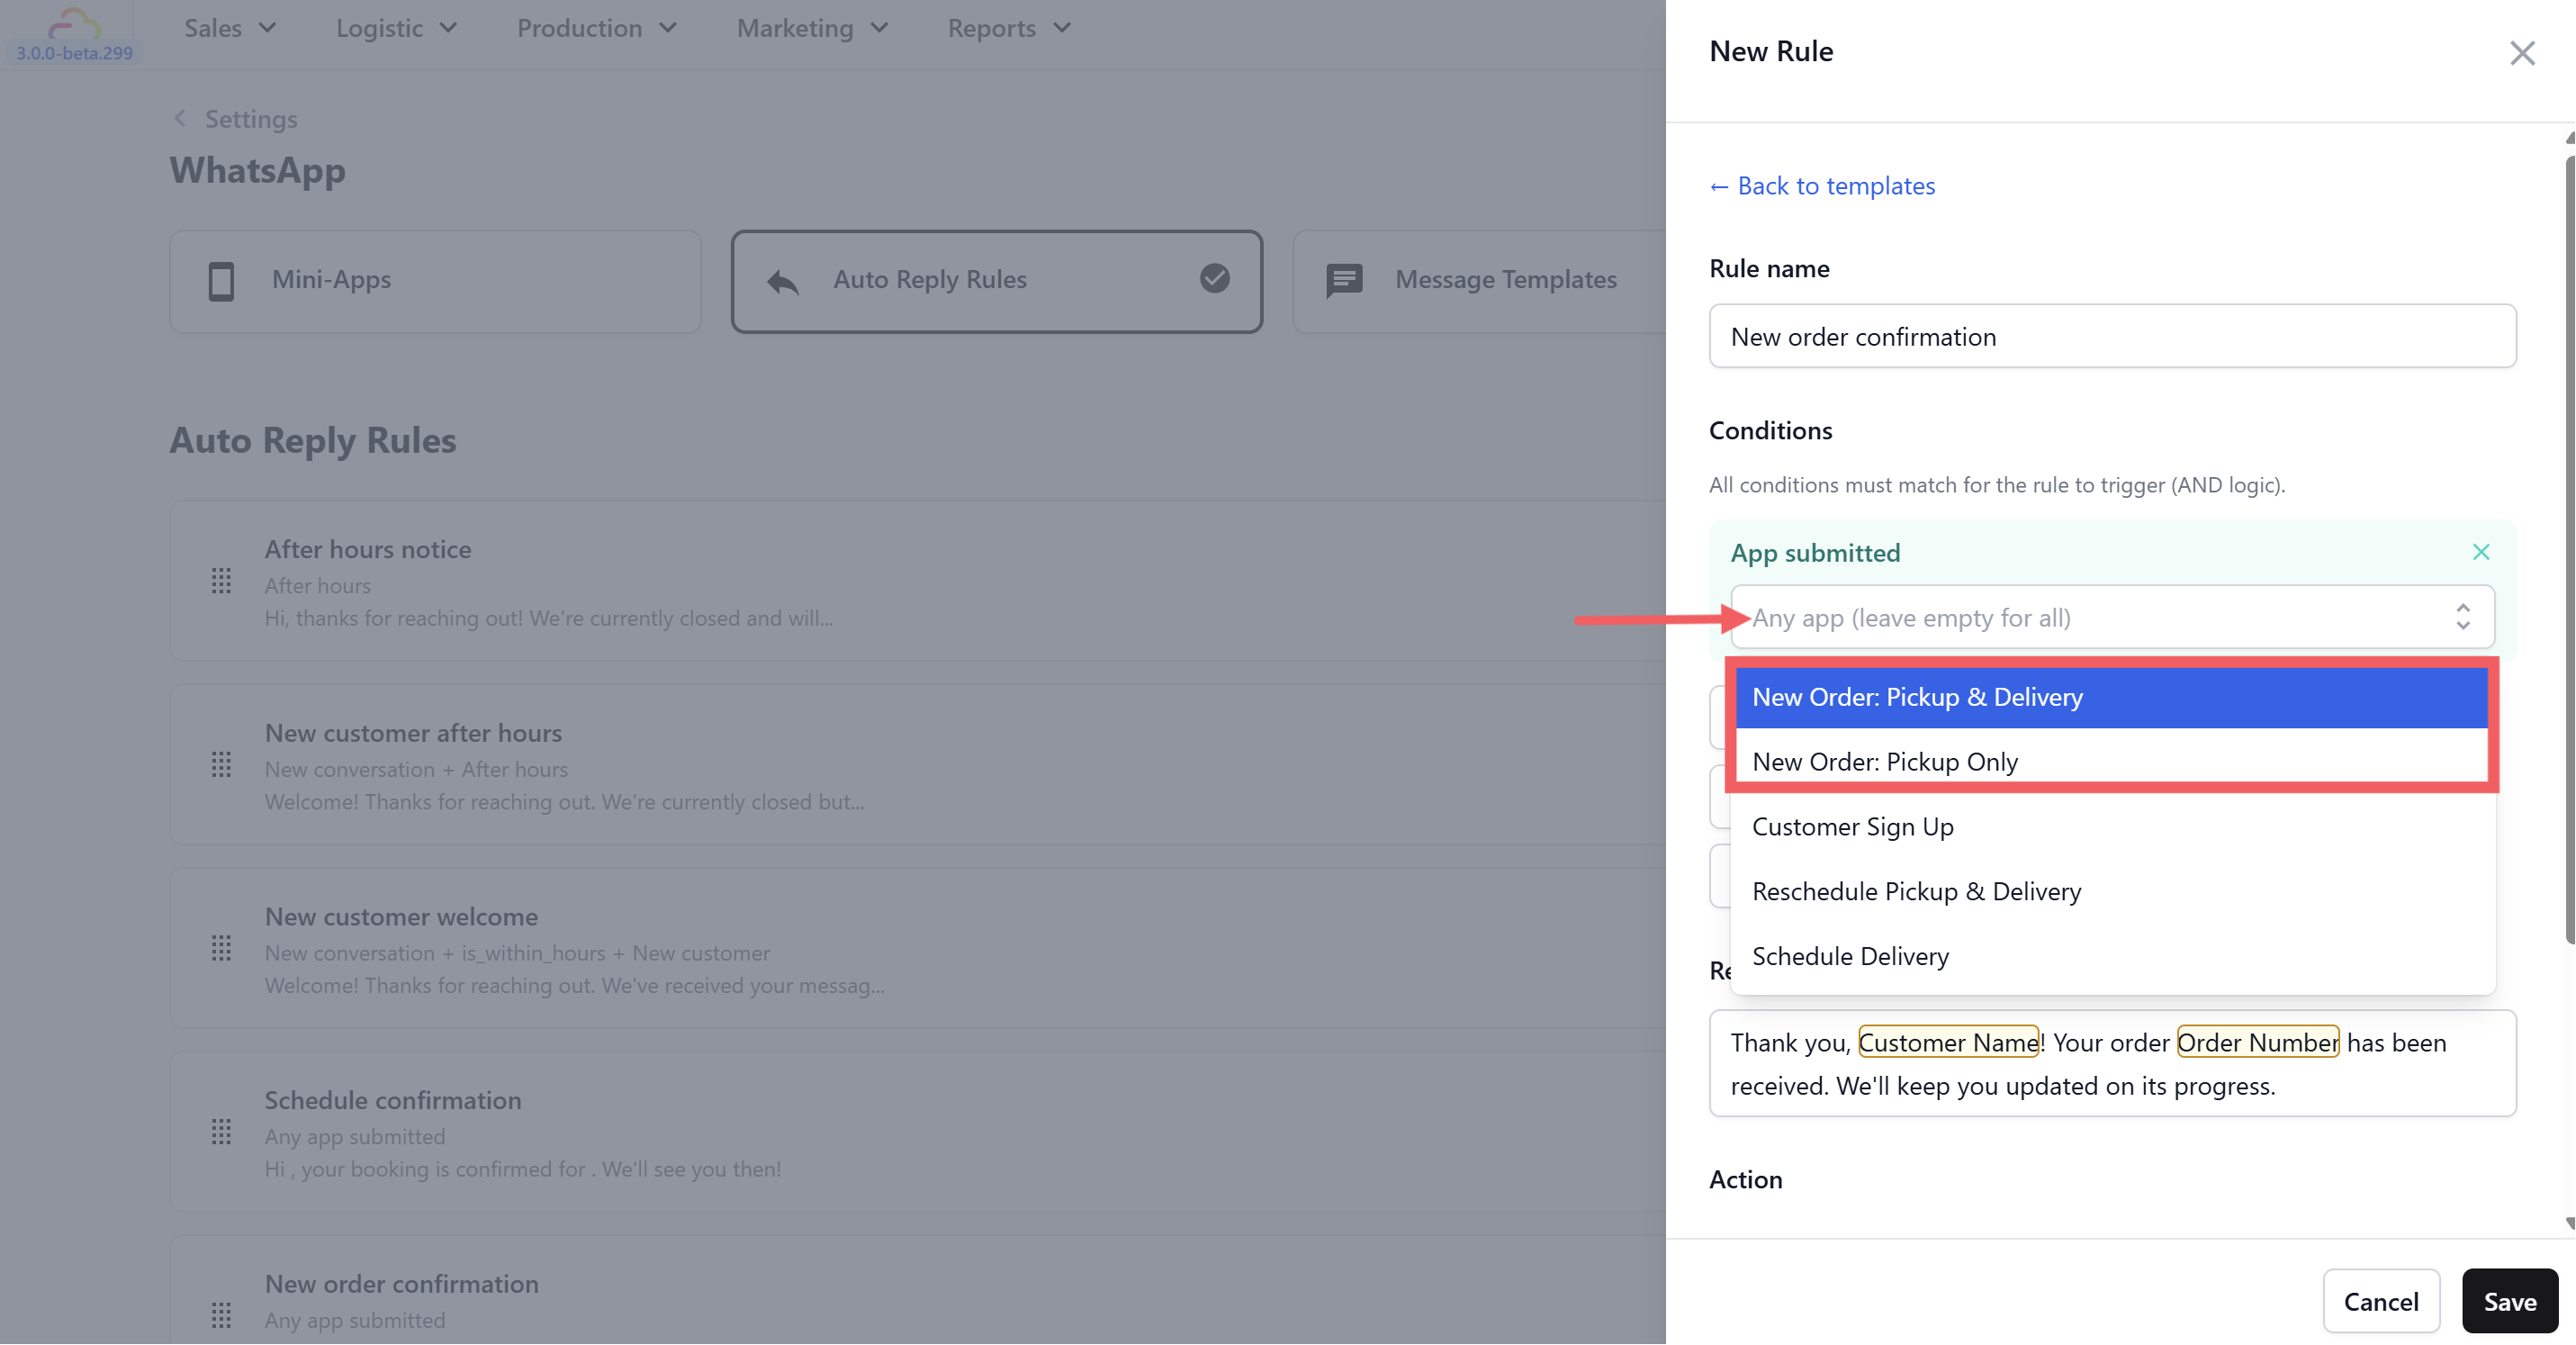The width and height of the screenshot is (2576, 1345).
Task: Choose New Order: Pickup Only option
Action: tap(1885, 762)
